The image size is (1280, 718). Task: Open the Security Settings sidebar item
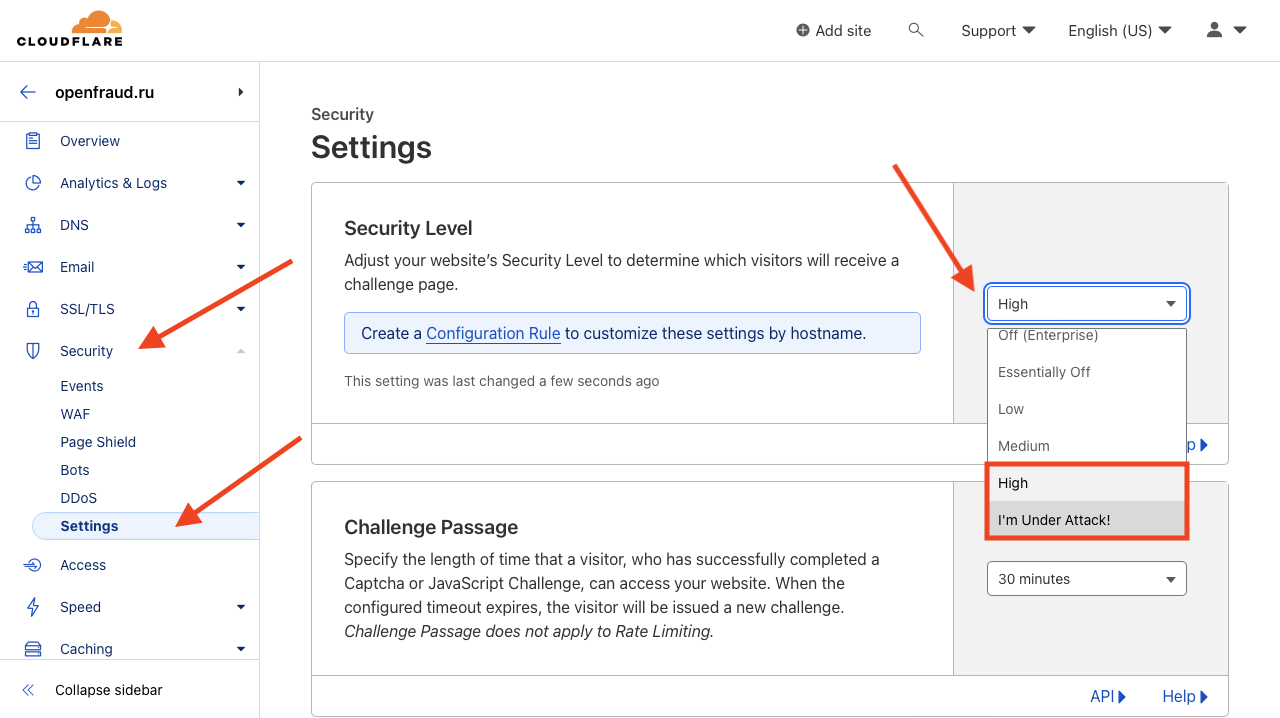(146, 526)
